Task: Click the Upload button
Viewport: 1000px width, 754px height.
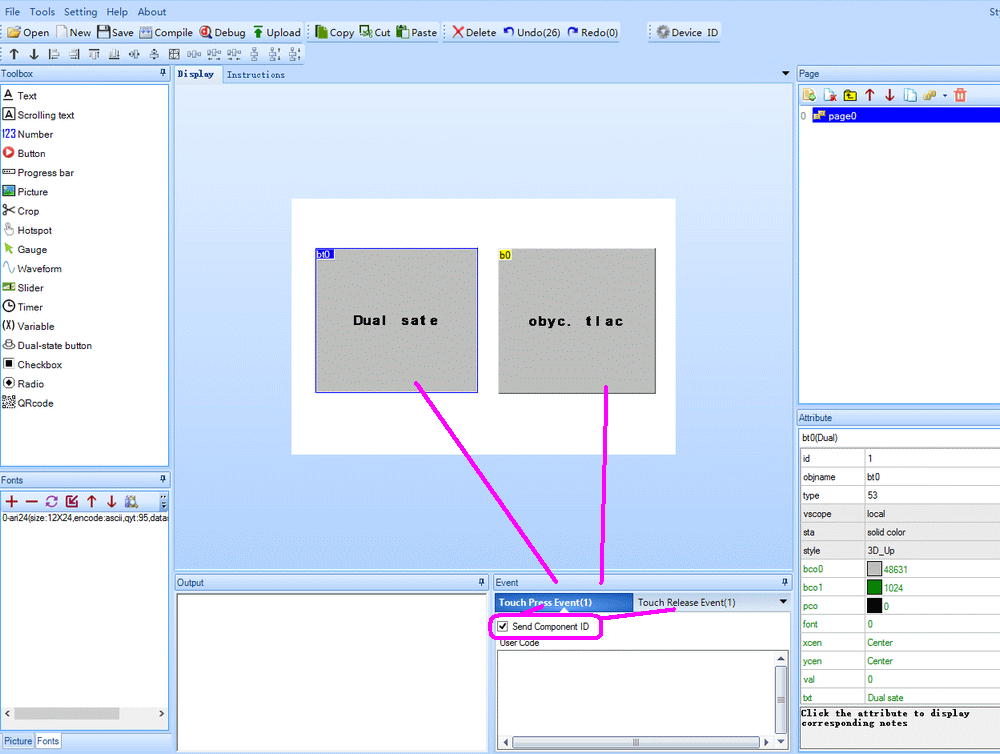Action: [x=276, y=32]
